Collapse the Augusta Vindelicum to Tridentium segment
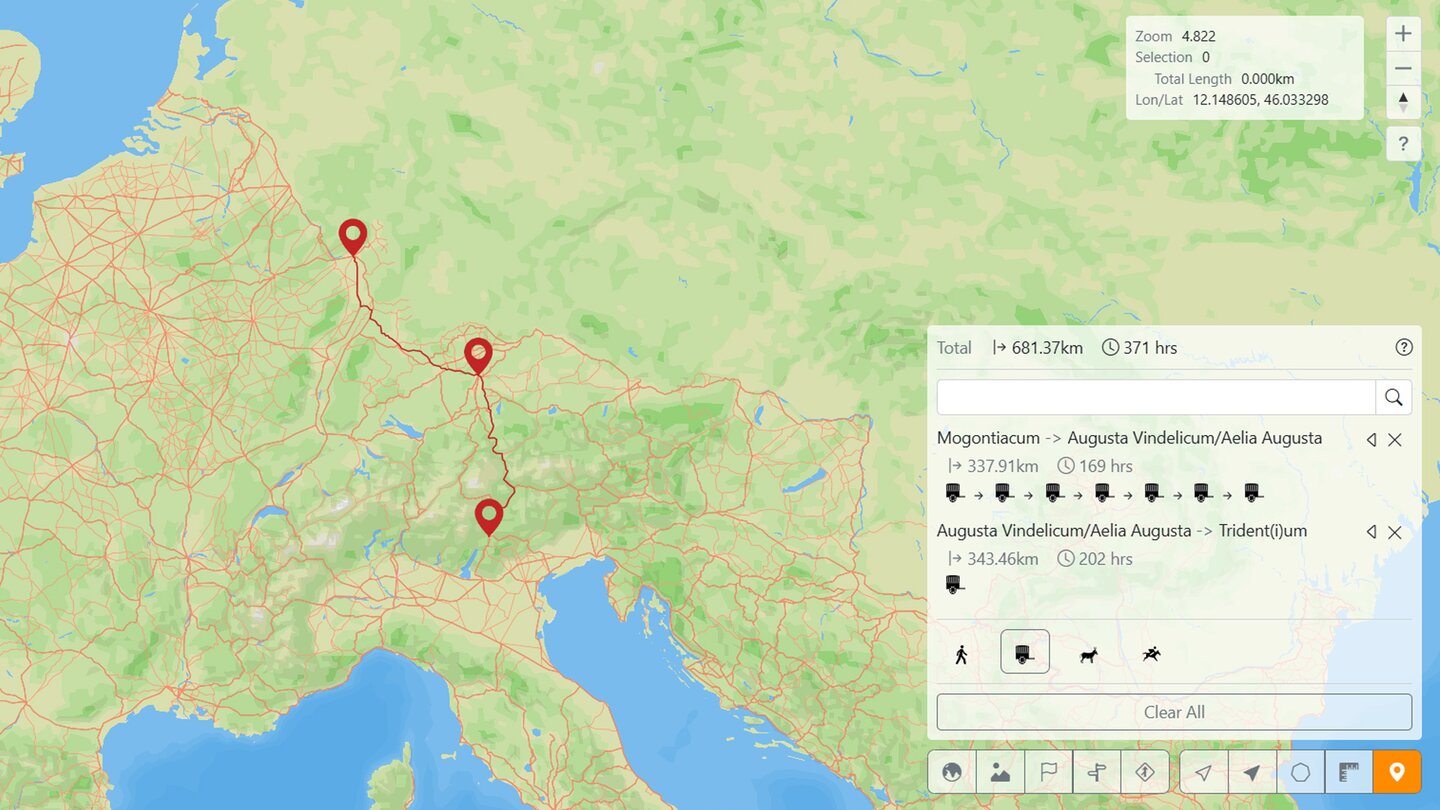This screenshot has width=1440, height=810. click(1371, 532)
